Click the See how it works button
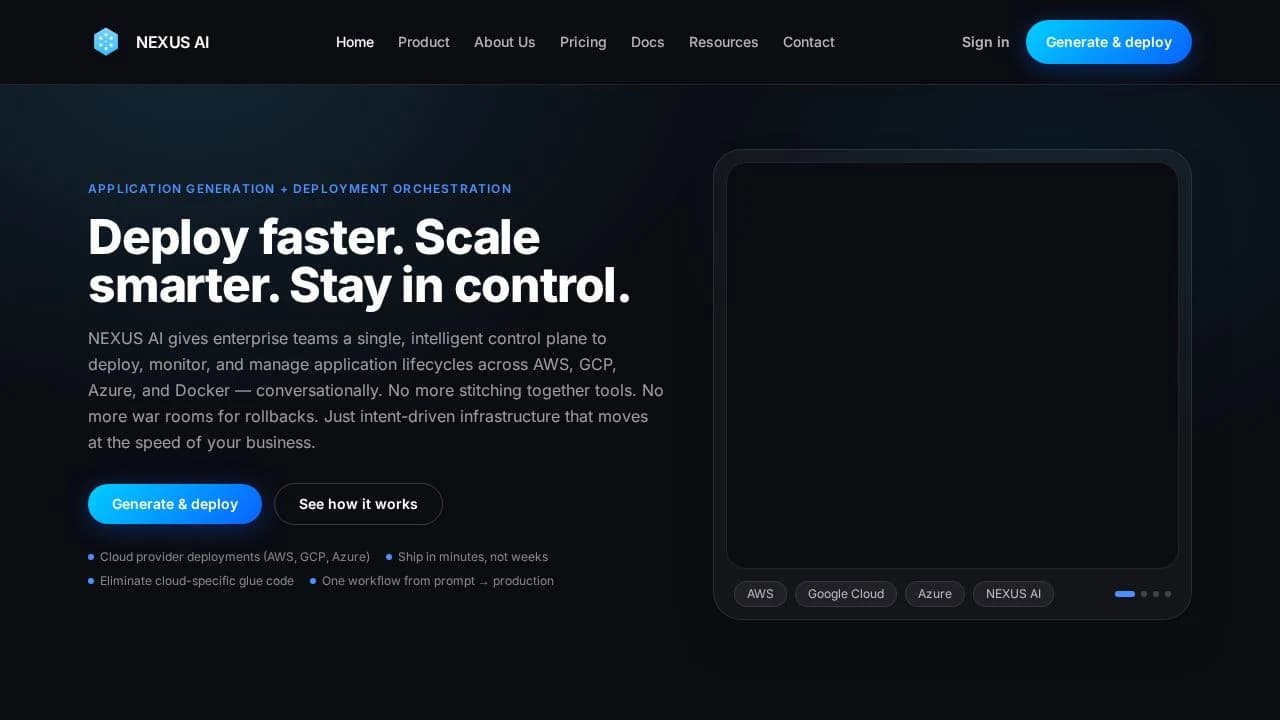The height and width of the screenshot is (720, 1280). click(358, 504)
